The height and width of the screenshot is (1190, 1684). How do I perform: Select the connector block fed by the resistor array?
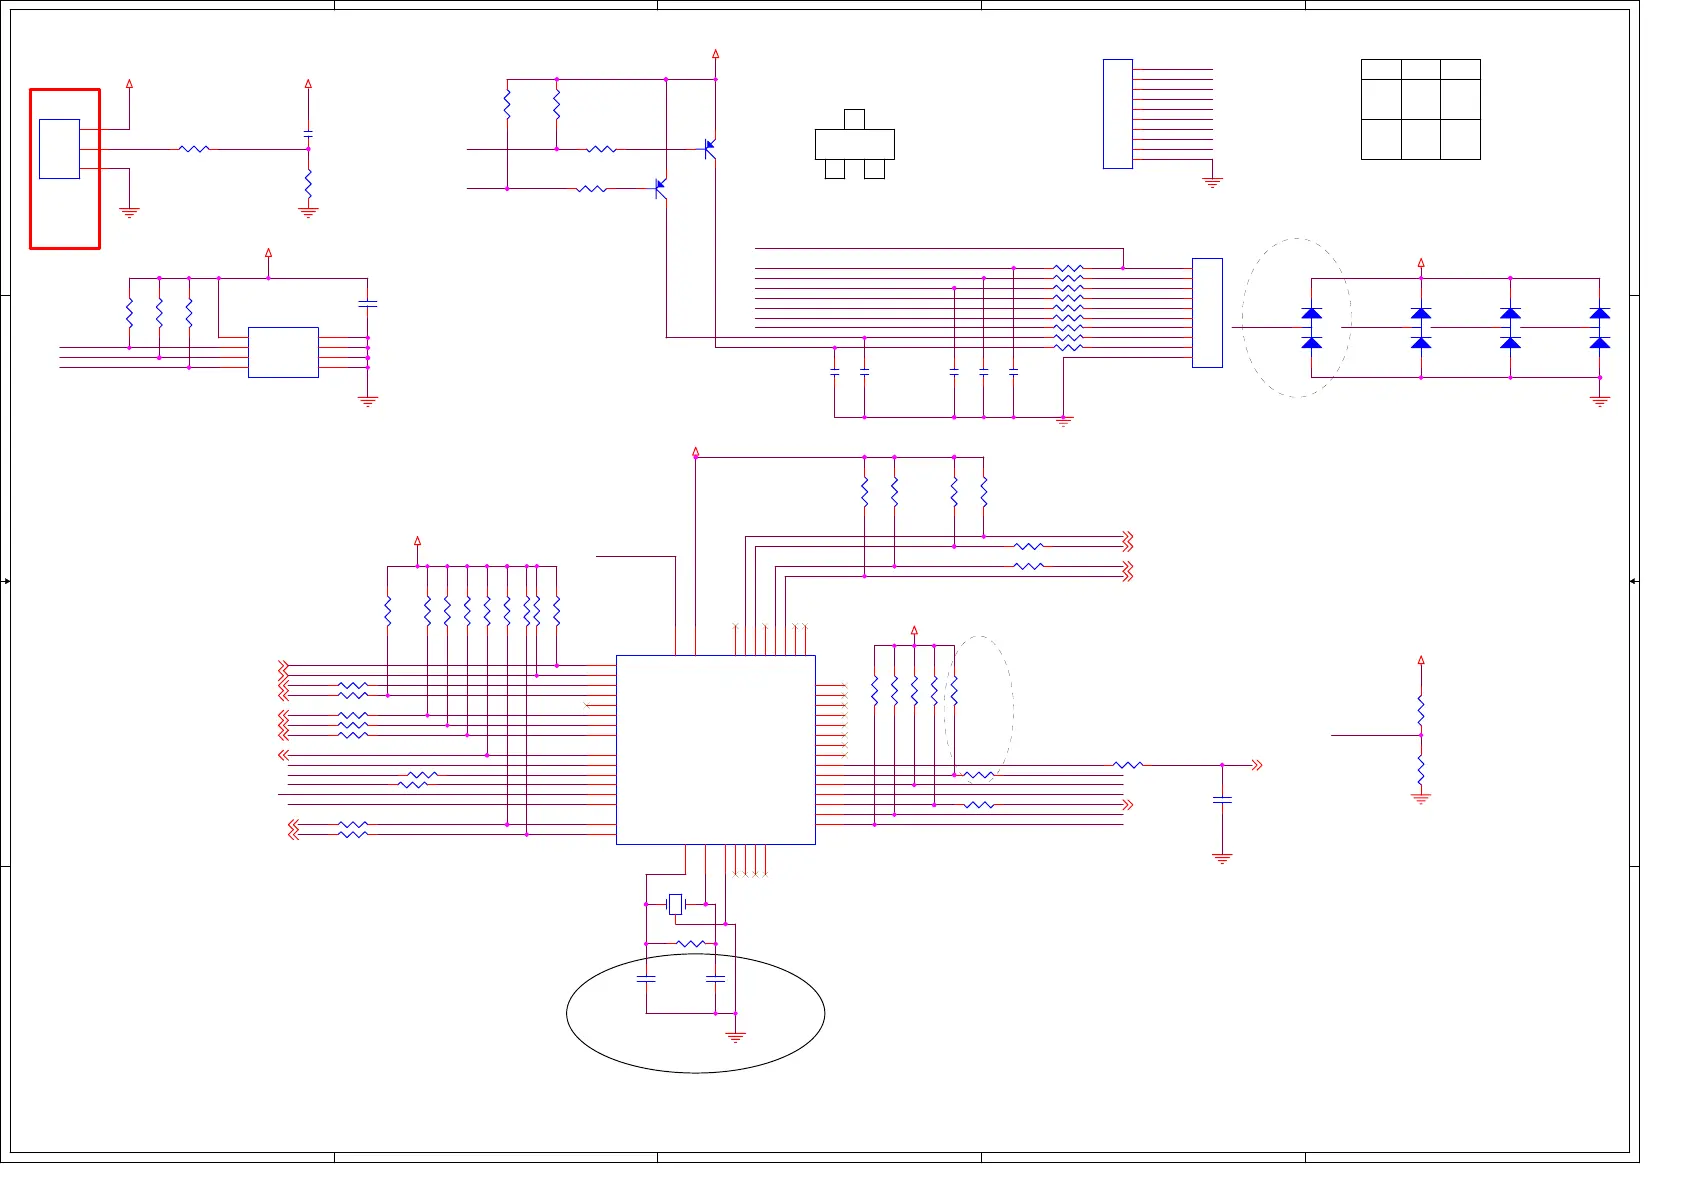tap(1207, 313)
